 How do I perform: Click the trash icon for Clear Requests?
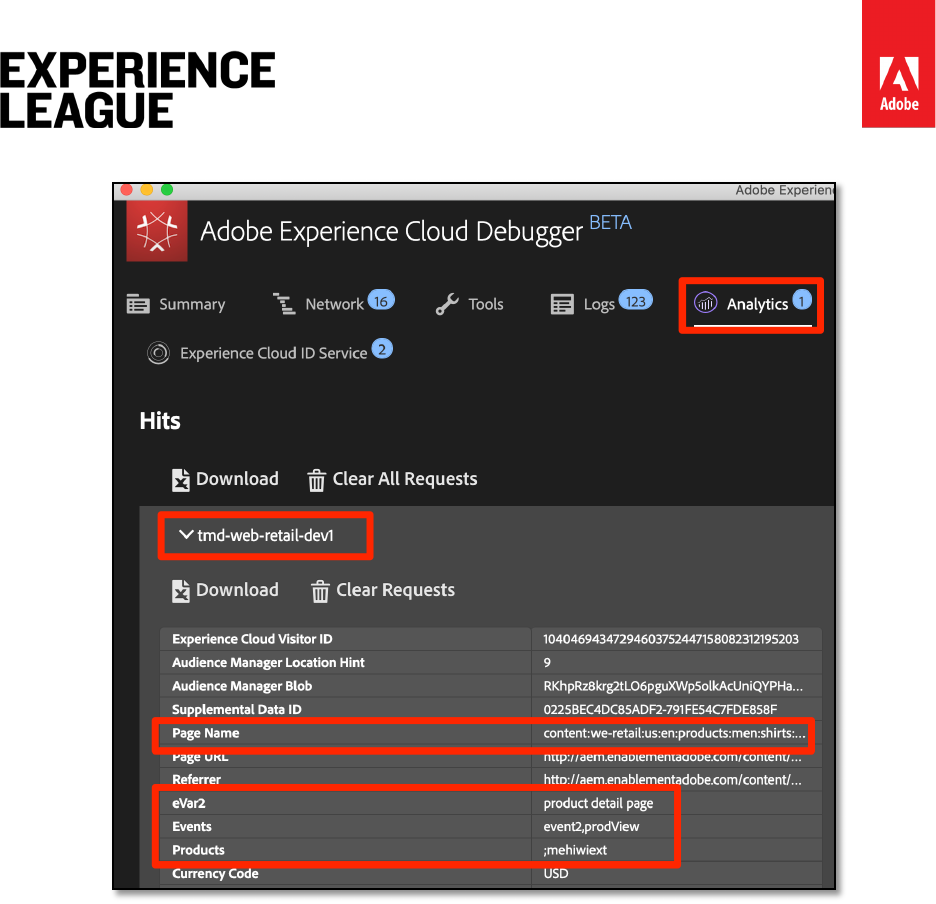(x=320, y=591)
